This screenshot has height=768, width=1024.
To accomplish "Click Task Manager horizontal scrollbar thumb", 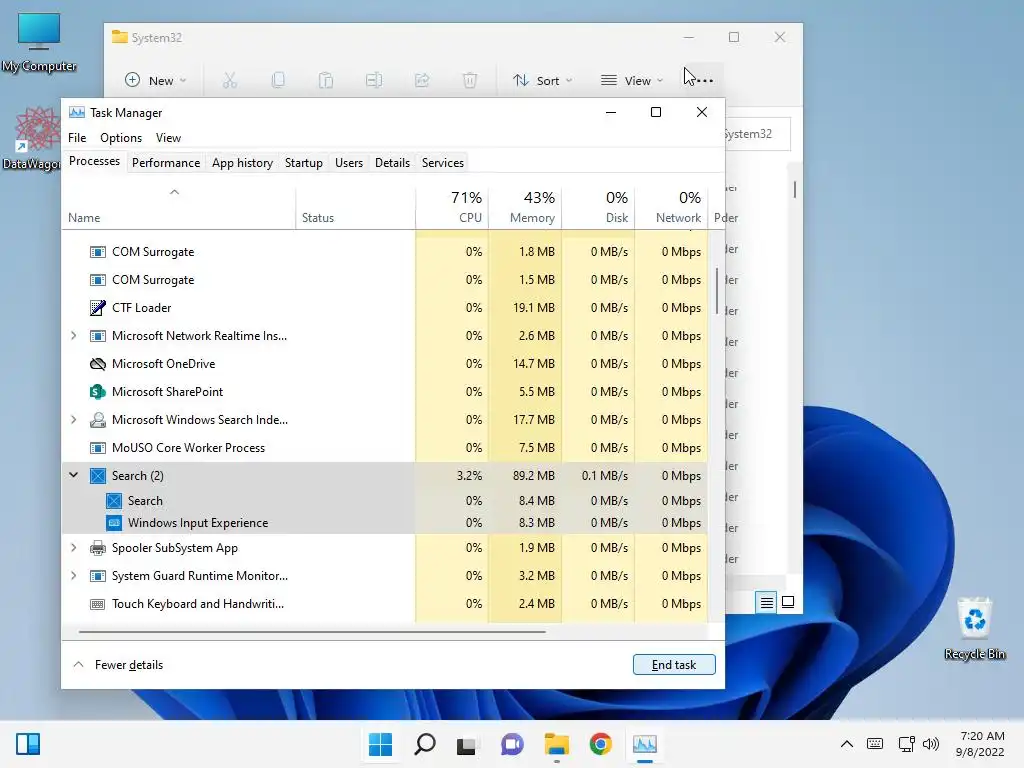I will 312,632.
